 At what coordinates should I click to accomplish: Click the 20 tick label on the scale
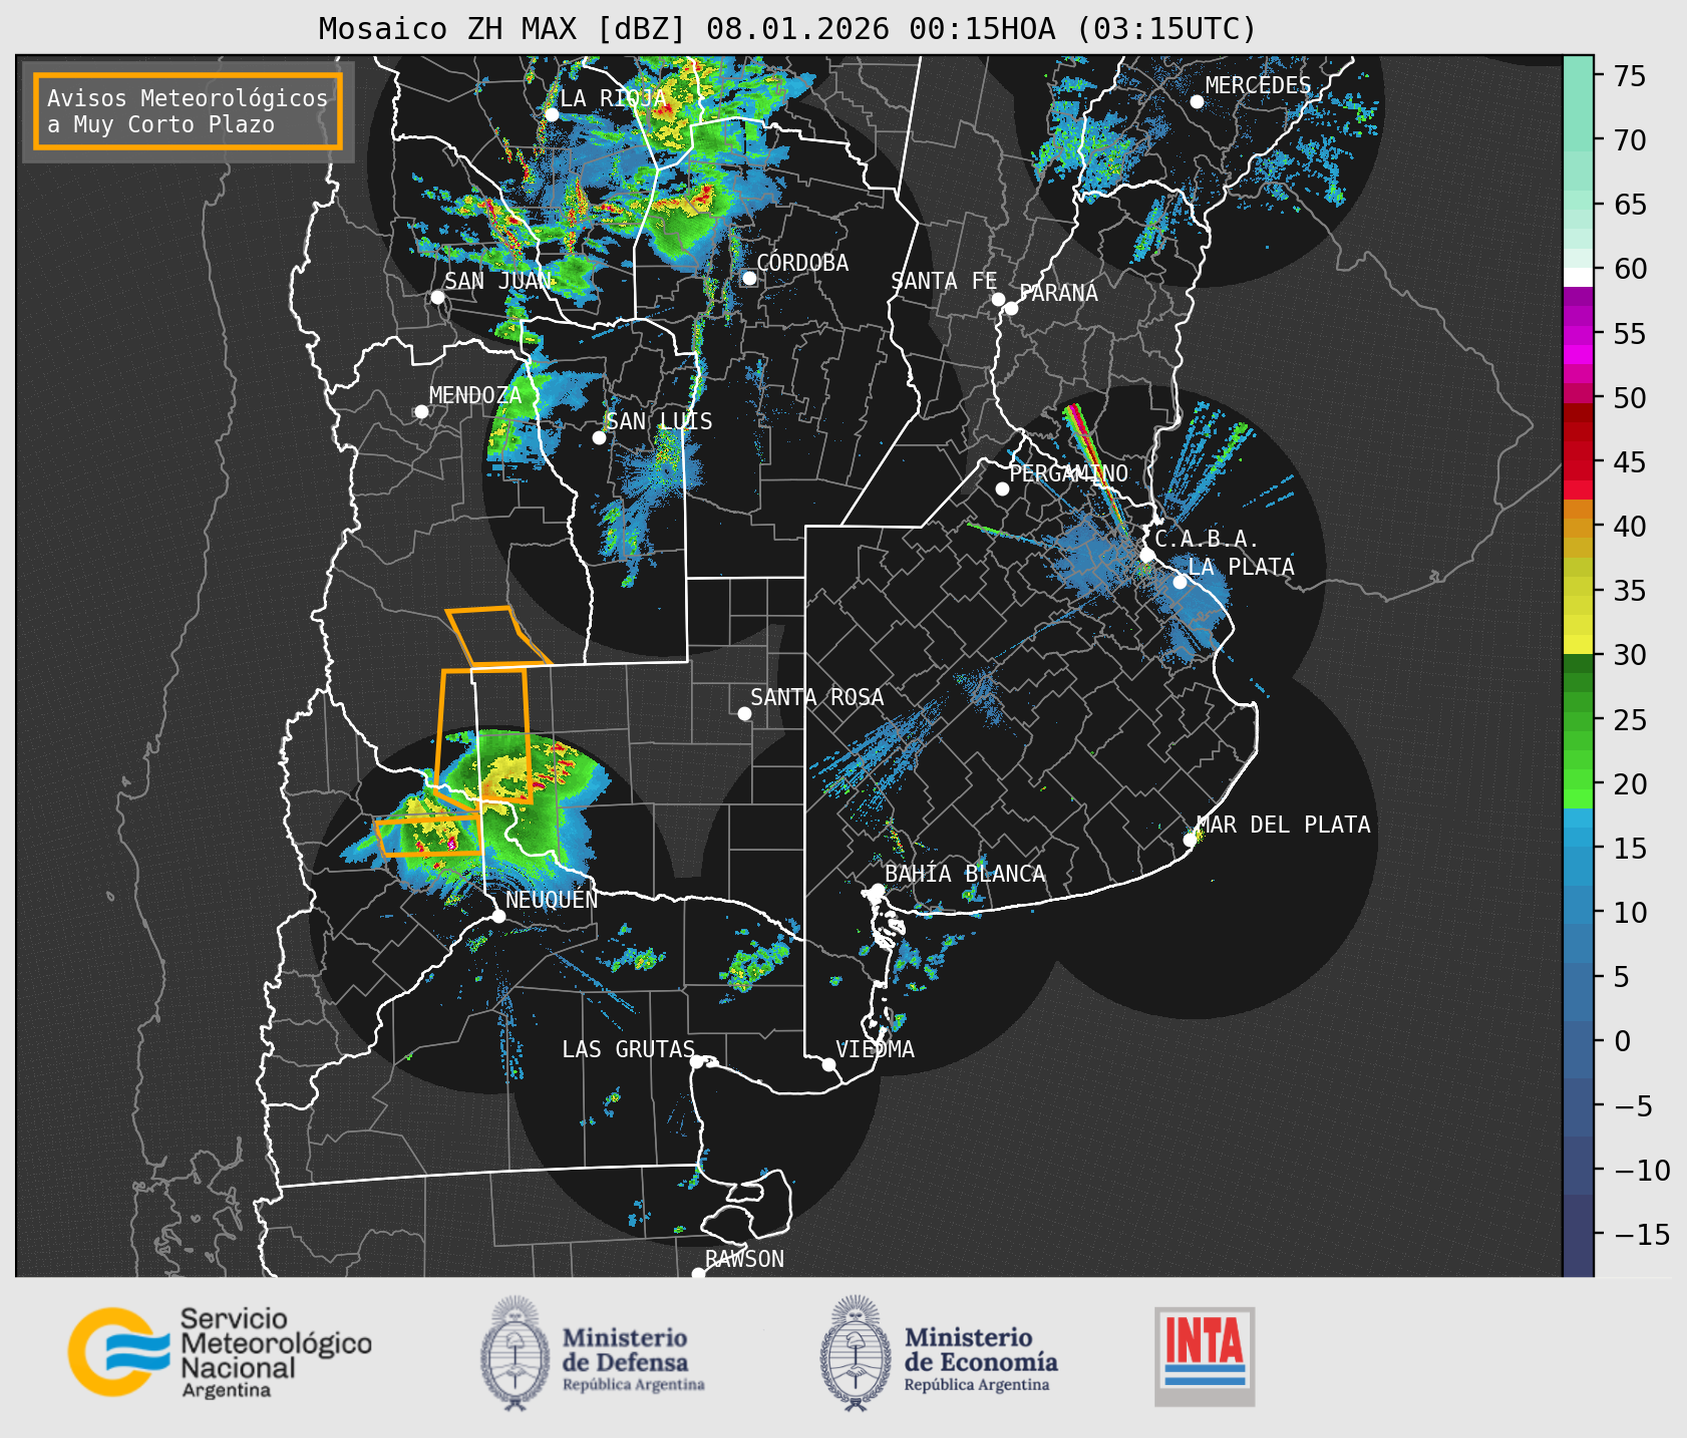(x=1630, y=784)
